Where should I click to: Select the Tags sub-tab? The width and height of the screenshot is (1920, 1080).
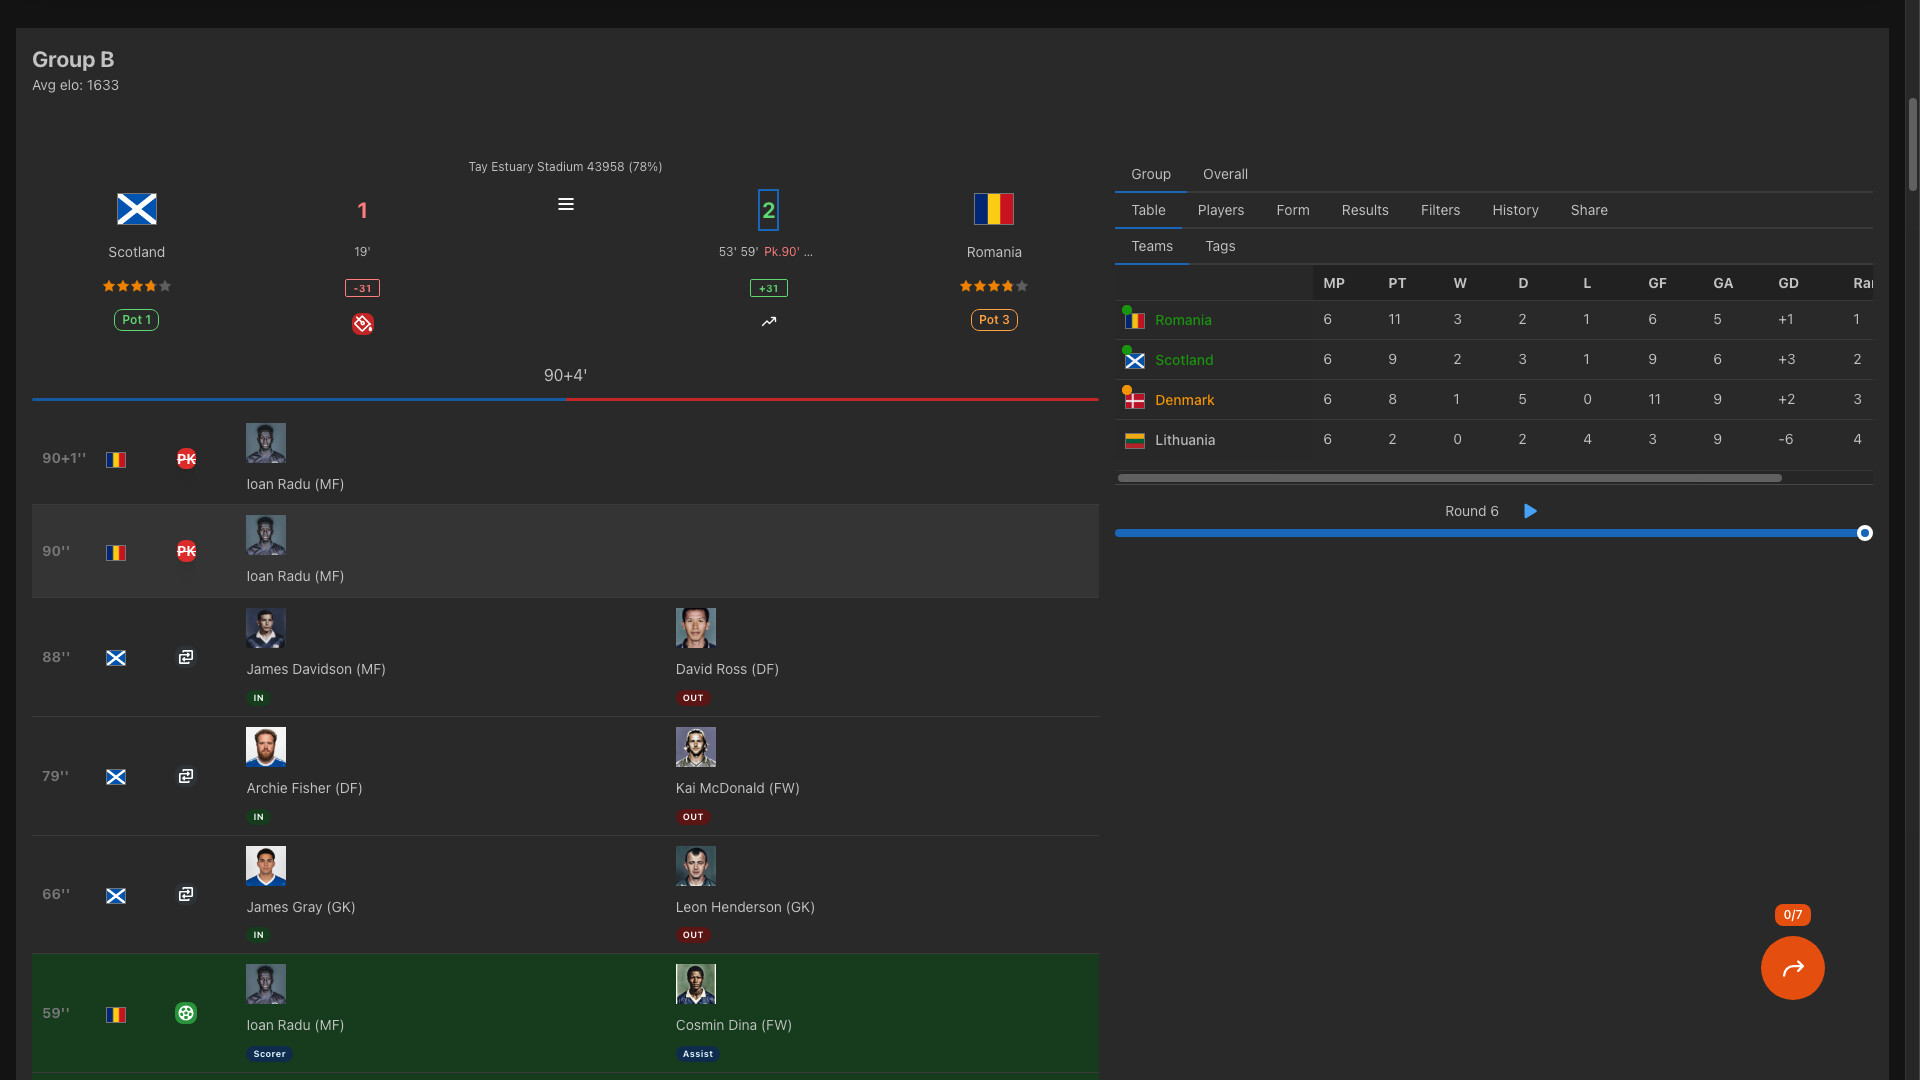[x=1220, y=246]
